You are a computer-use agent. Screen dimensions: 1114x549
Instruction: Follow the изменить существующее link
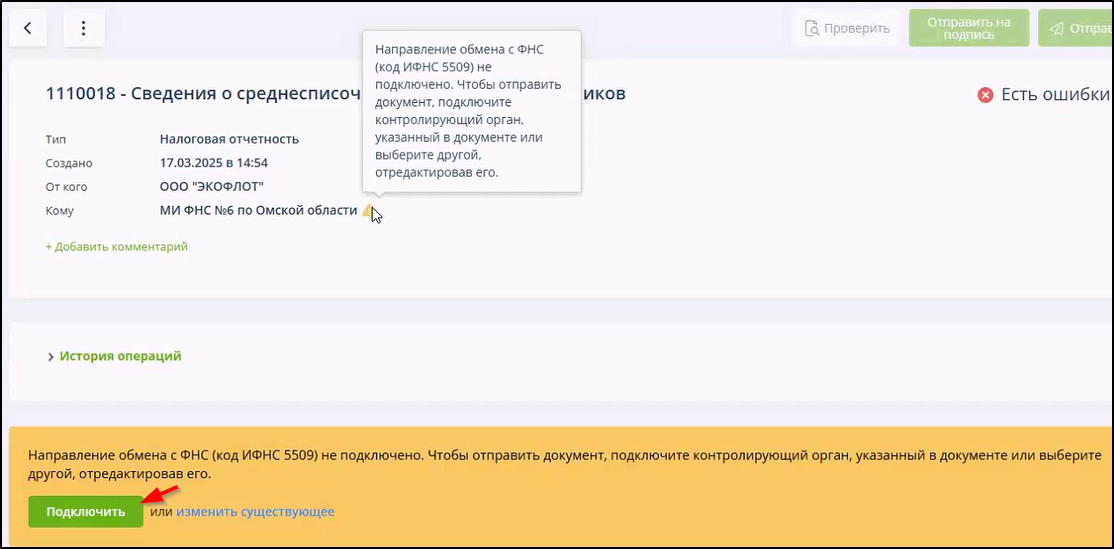tap(255, 512)
